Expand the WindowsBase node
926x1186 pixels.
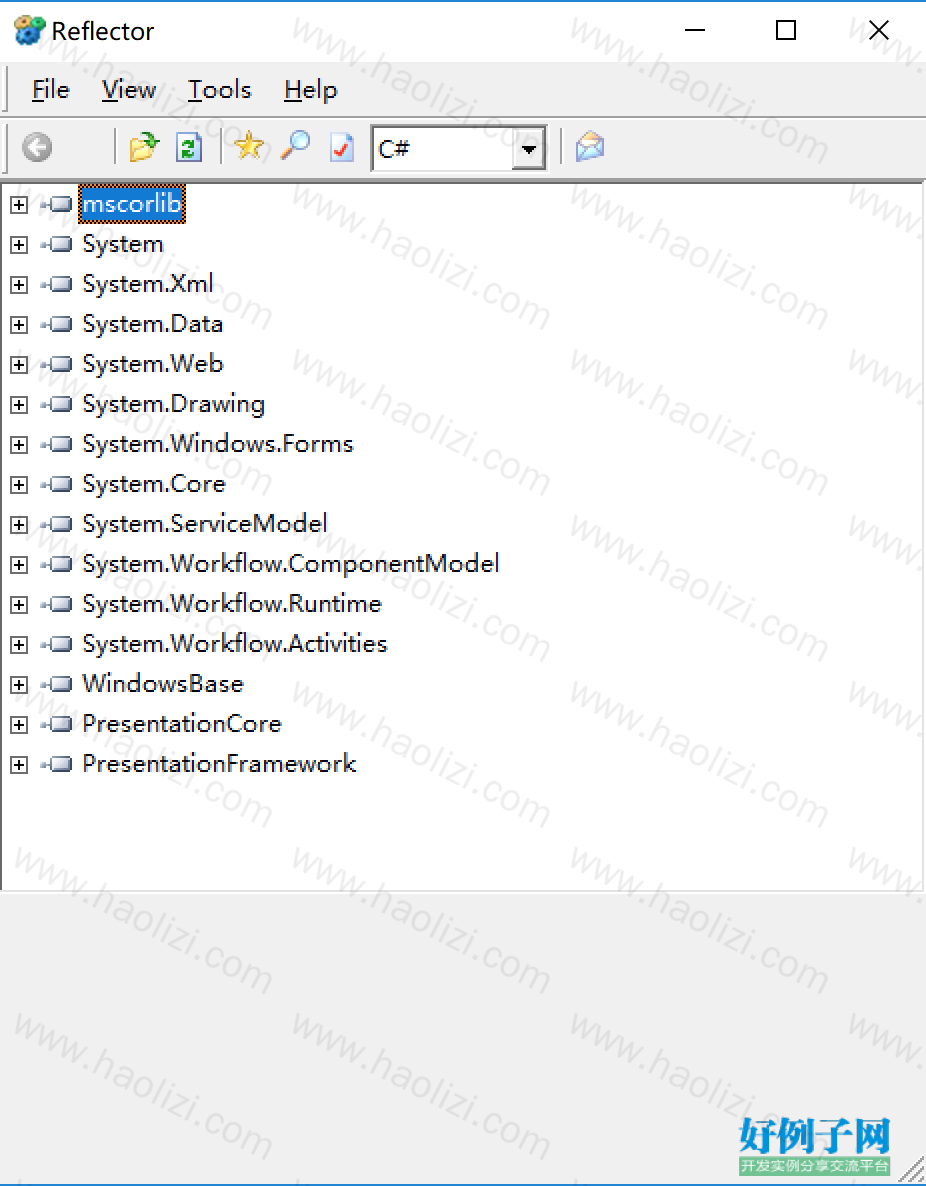19,685
